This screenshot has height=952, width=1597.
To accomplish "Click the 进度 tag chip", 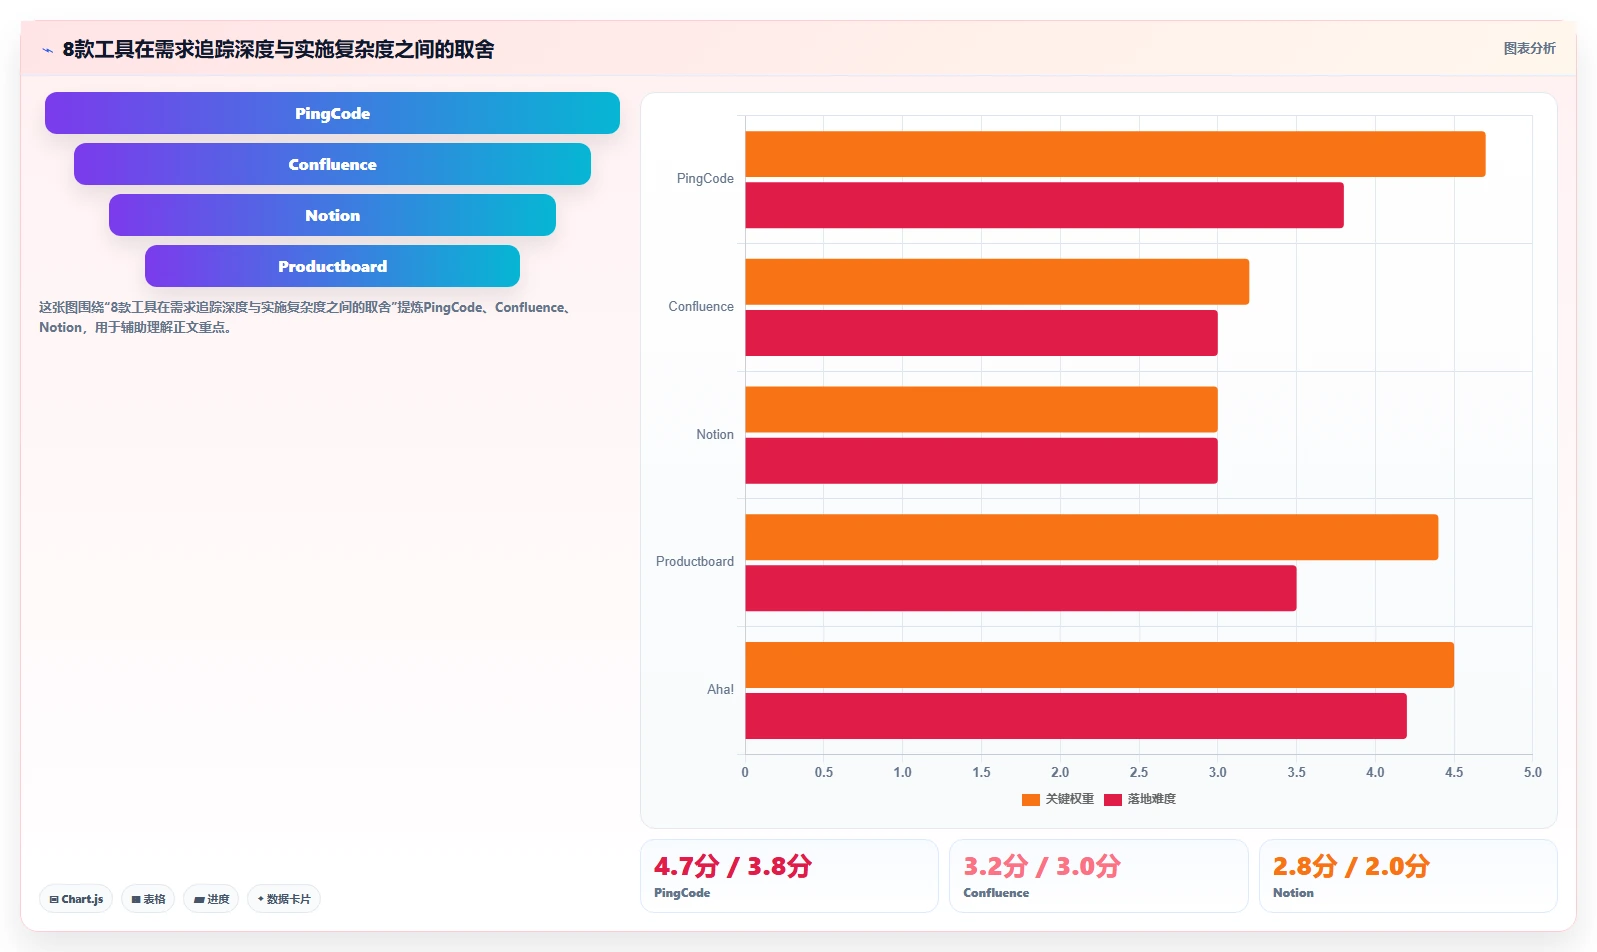I will click(211, 899).
